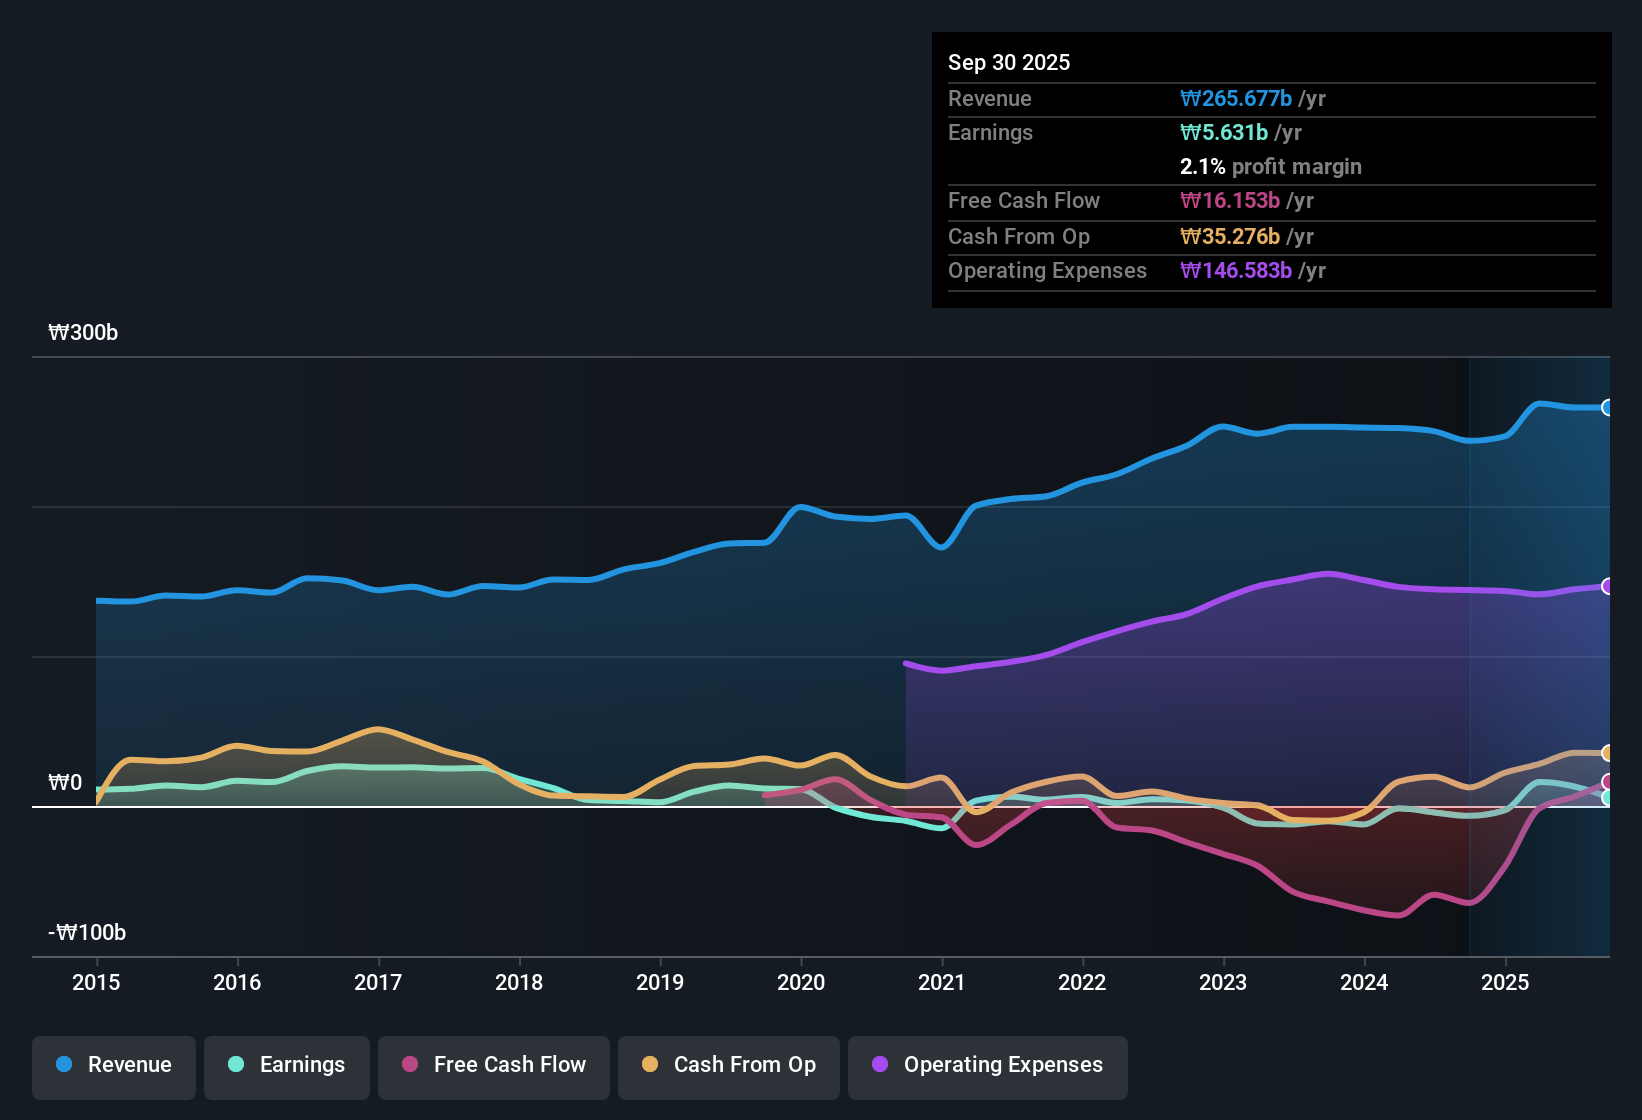Click the teal Earnings legend dot
1642x1120 pixels.
pos(237,1065)
